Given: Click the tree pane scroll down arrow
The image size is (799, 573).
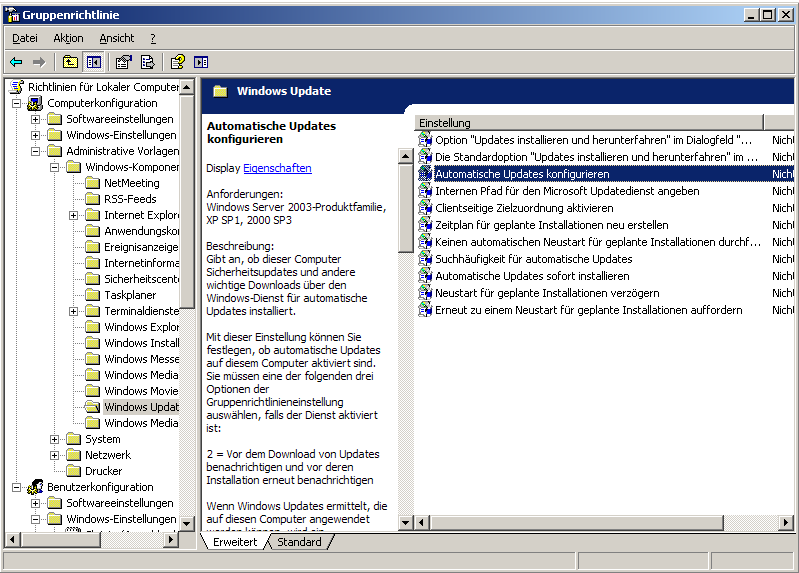Looking at the screenshot, I should pos(187,524).
